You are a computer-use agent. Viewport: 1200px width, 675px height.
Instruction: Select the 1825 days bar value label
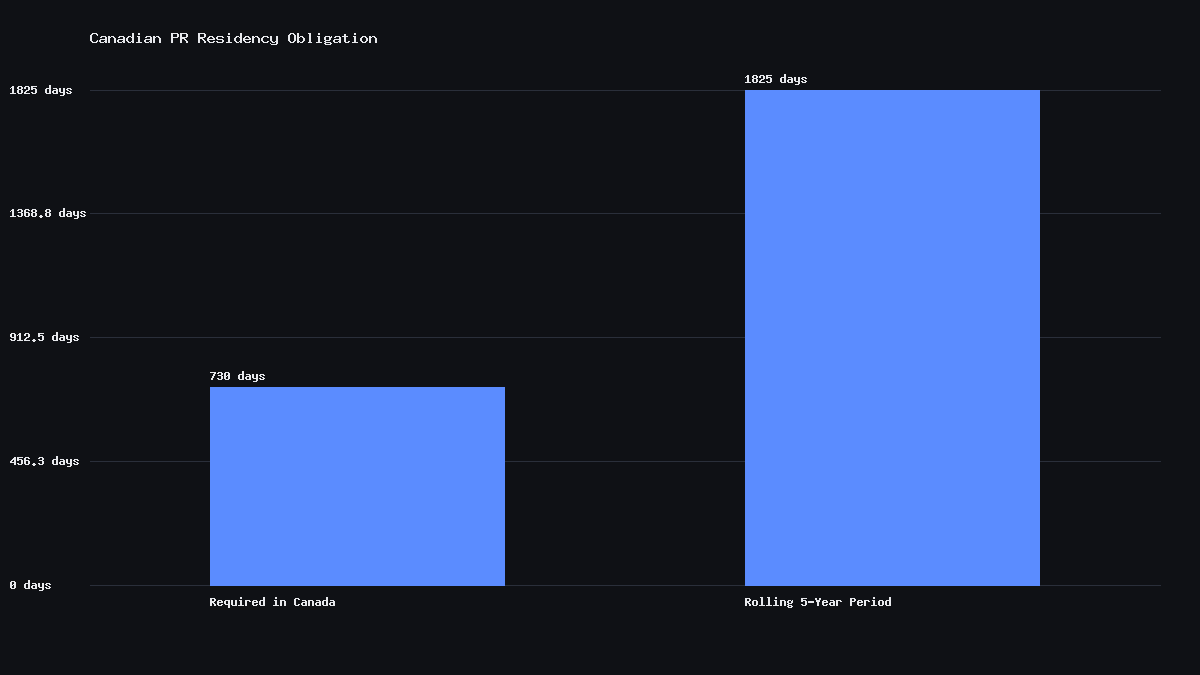(775, 79)
